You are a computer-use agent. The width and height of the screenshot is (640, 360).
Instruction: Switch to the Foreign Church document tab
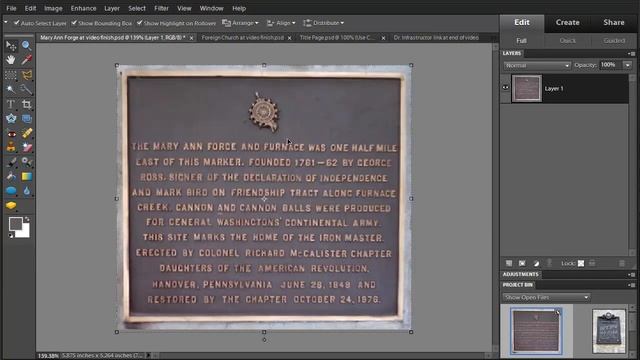[x=243, y=38]
